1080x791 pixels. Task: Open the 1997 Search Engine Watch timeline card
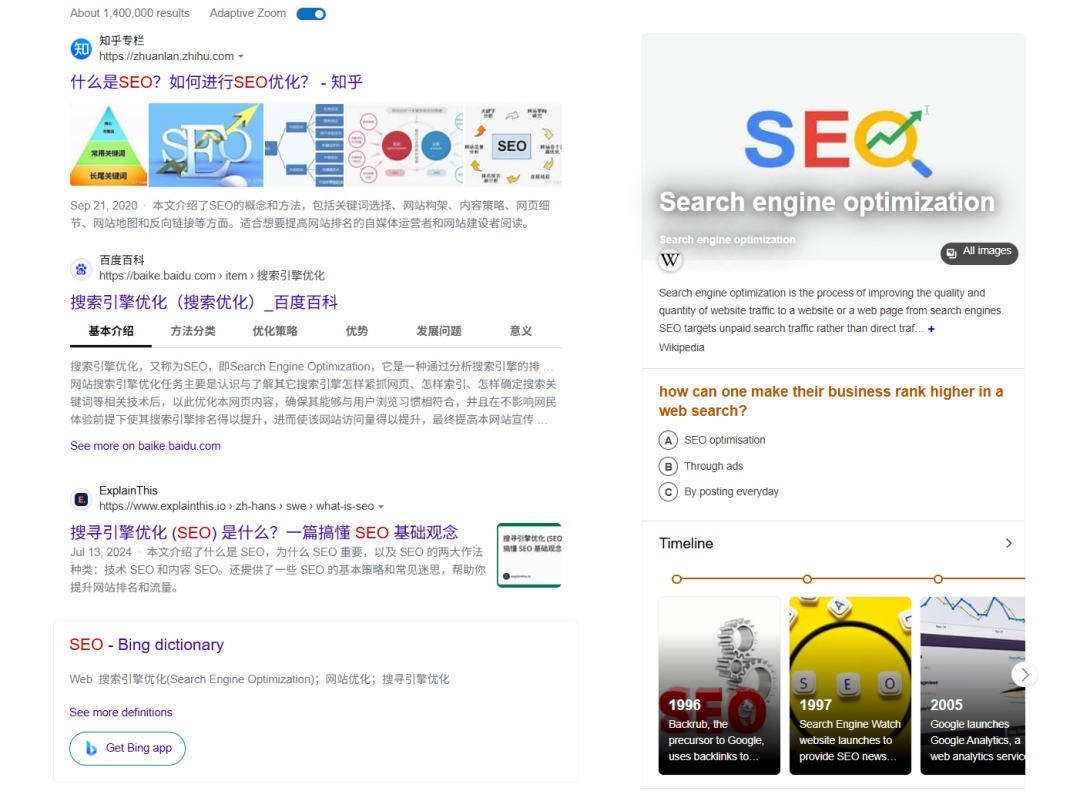(850, 685)
